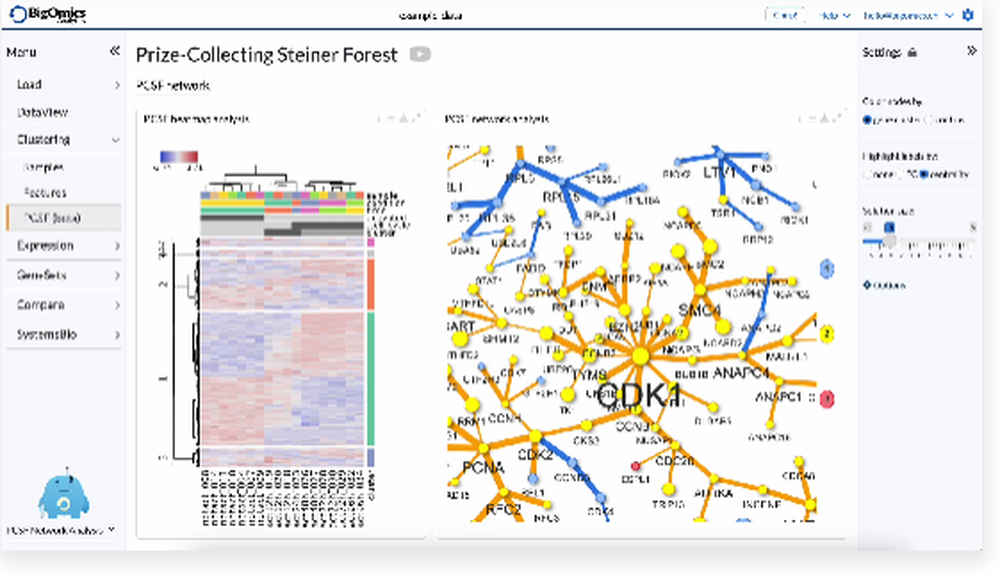
Task: Choose the first Colored nodes by option
Action: (867, 119)
